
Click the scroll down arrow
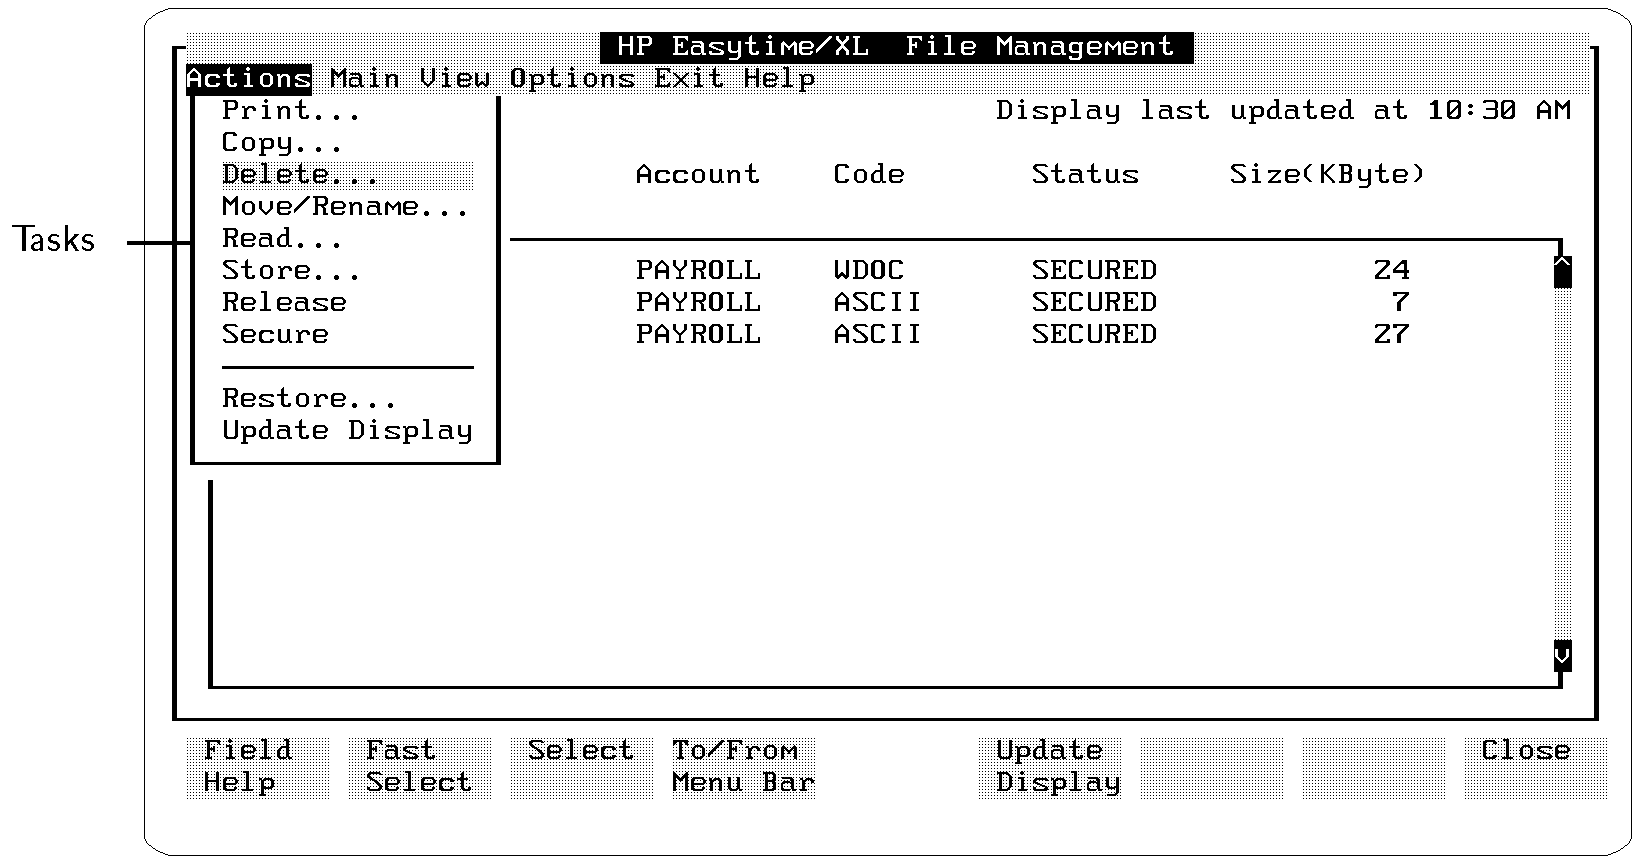1562,656
